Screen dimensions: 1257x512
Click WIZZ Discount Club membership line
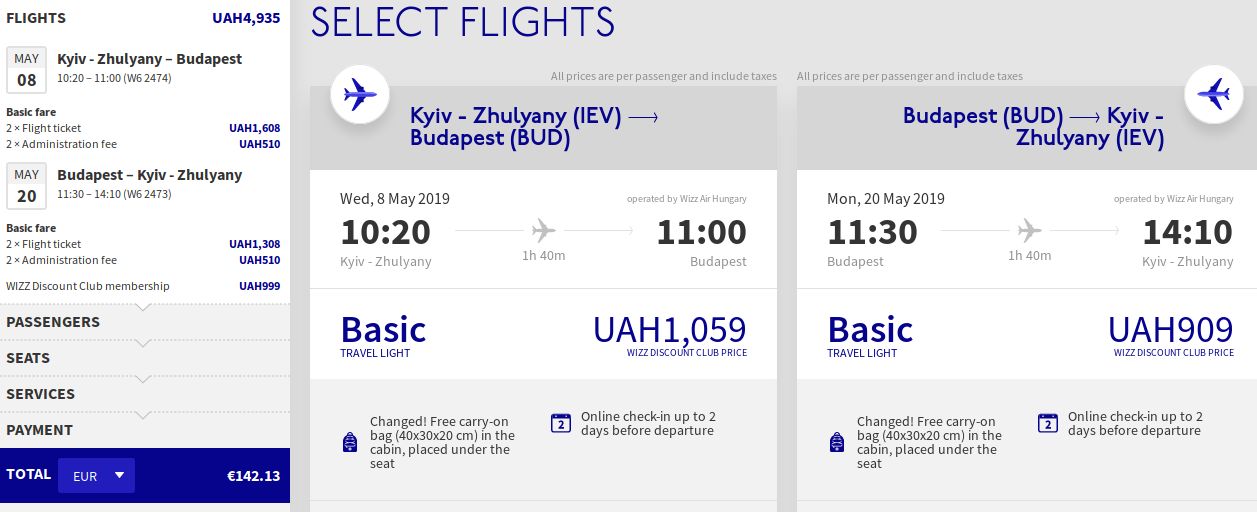click(x=88, y=286)
